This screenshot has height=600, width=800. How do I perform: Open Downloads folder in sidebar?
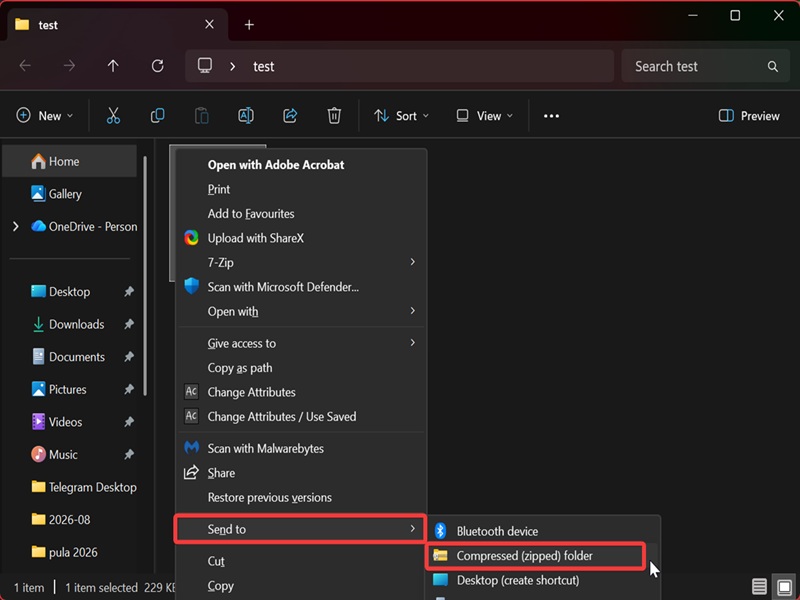coord(77,324)
